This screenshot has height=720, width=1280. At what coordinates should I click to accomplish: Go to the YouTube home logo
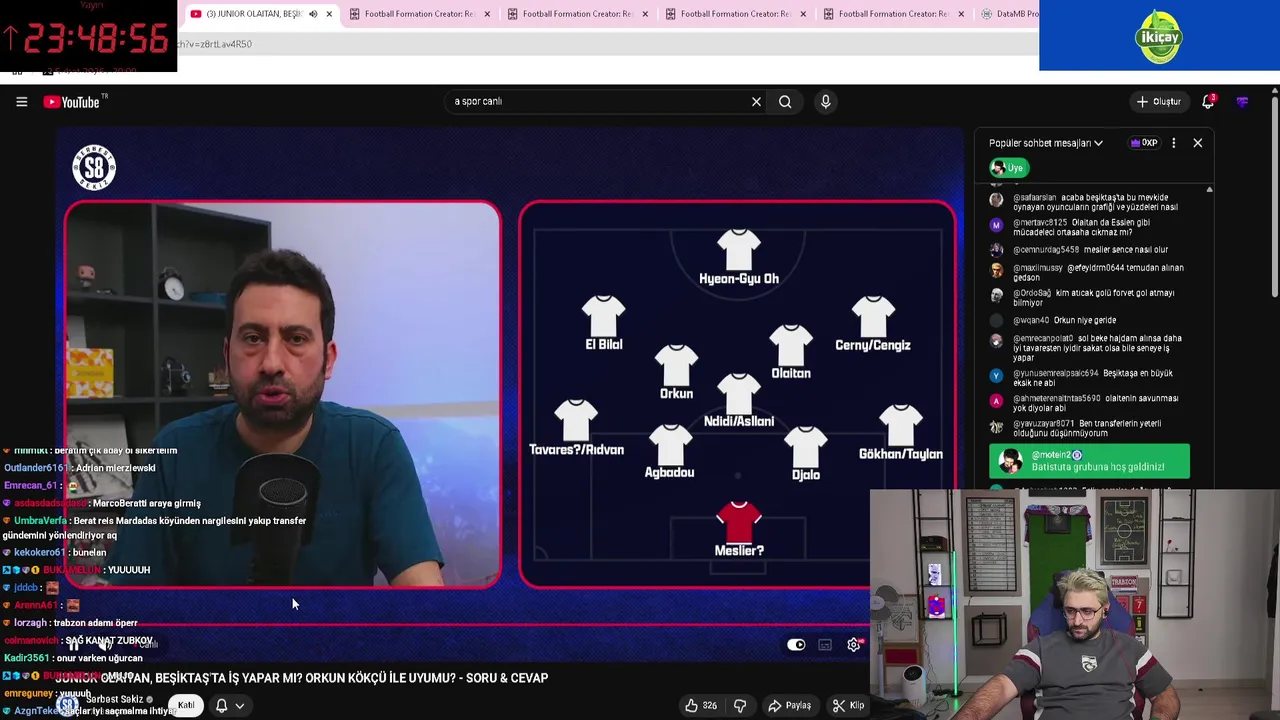(72, 102)
